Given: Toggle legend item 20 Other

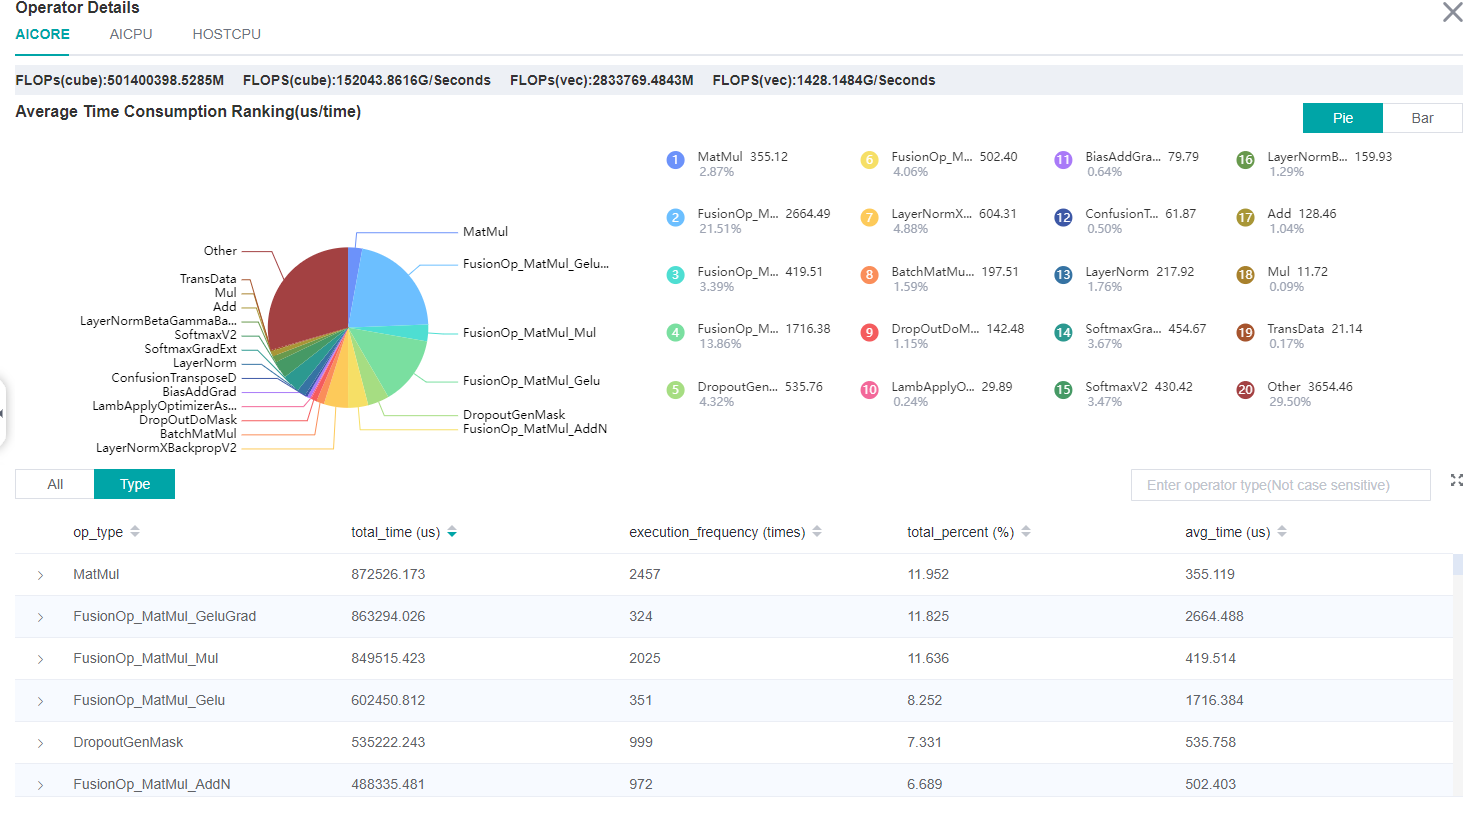Looking at the screenshot, I should pos(1245,390).
